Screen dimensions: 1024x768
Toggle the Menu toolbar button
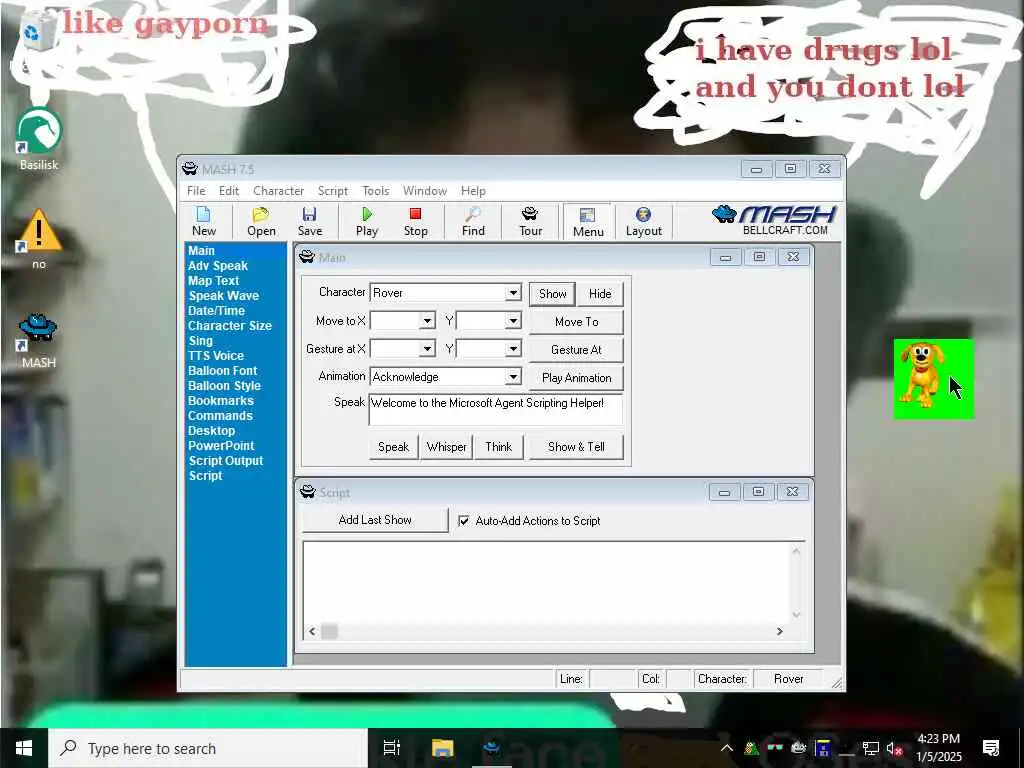(588, 222)
